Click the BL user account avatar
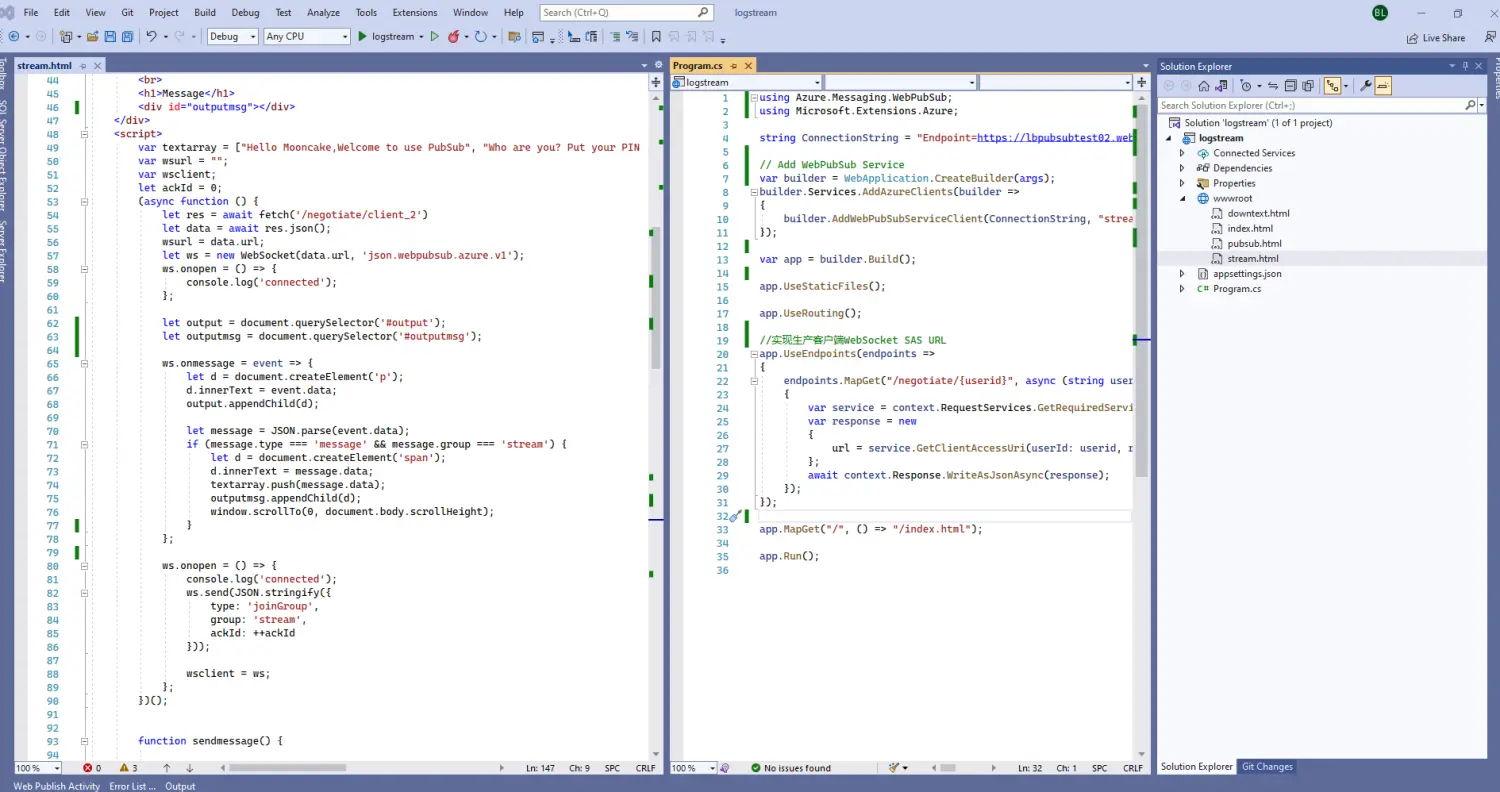Viewport: 1500px width, 792px height. [x=1380, y=13]
